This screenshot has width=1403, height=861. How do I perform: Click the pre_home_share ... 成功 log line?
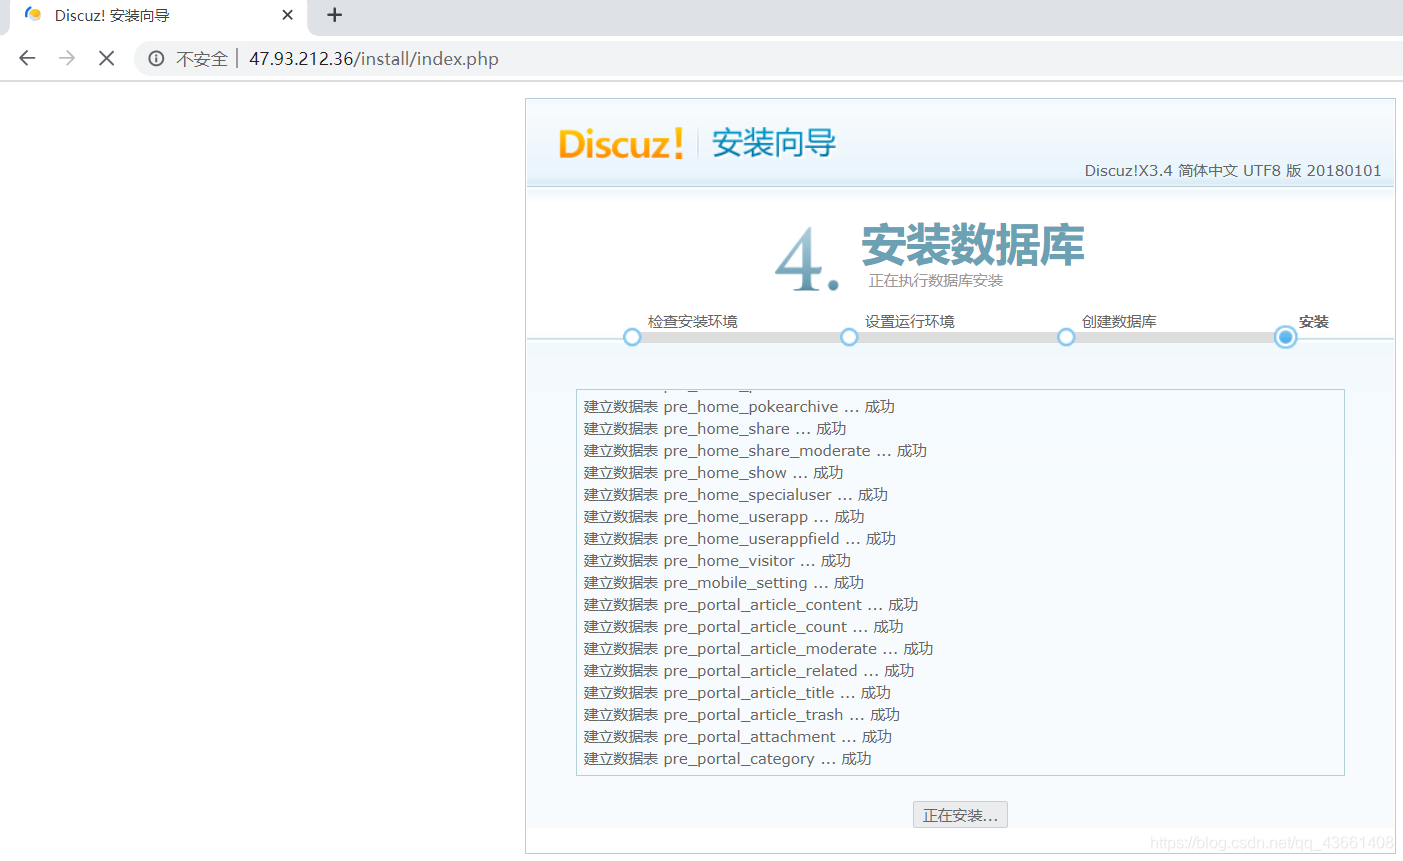click(x=715, y=429)
